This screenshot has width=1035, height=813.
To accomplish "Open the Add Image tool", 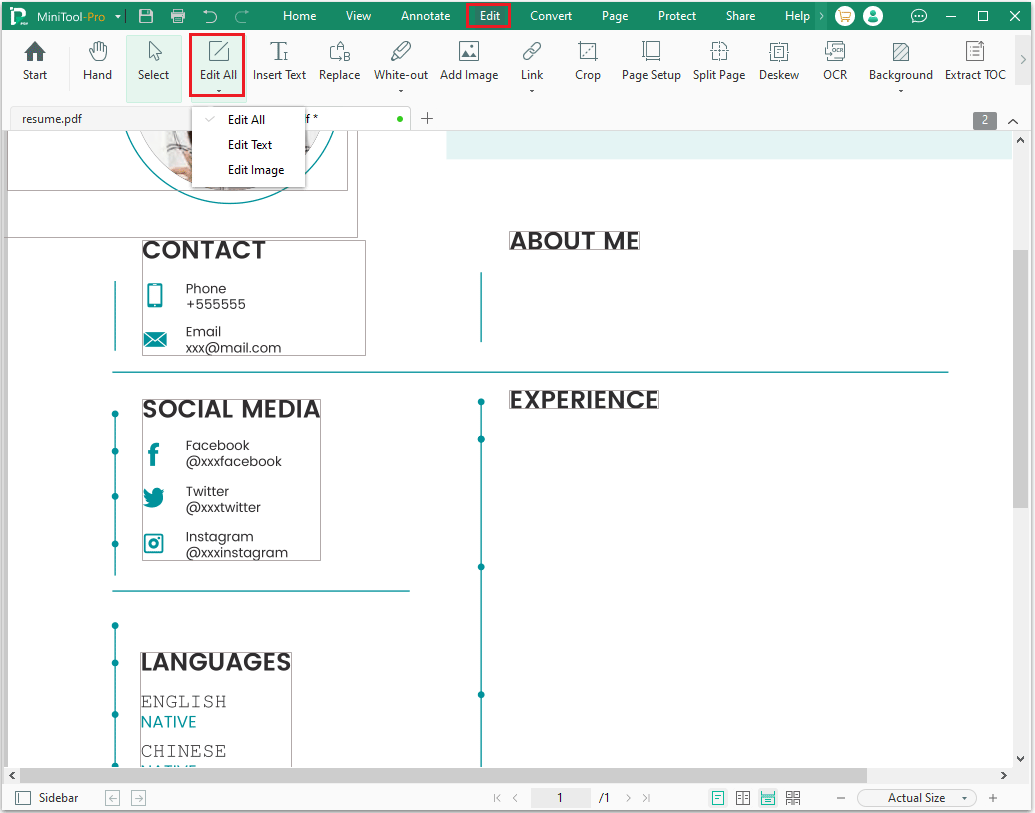I will click(x=469, y=62).
